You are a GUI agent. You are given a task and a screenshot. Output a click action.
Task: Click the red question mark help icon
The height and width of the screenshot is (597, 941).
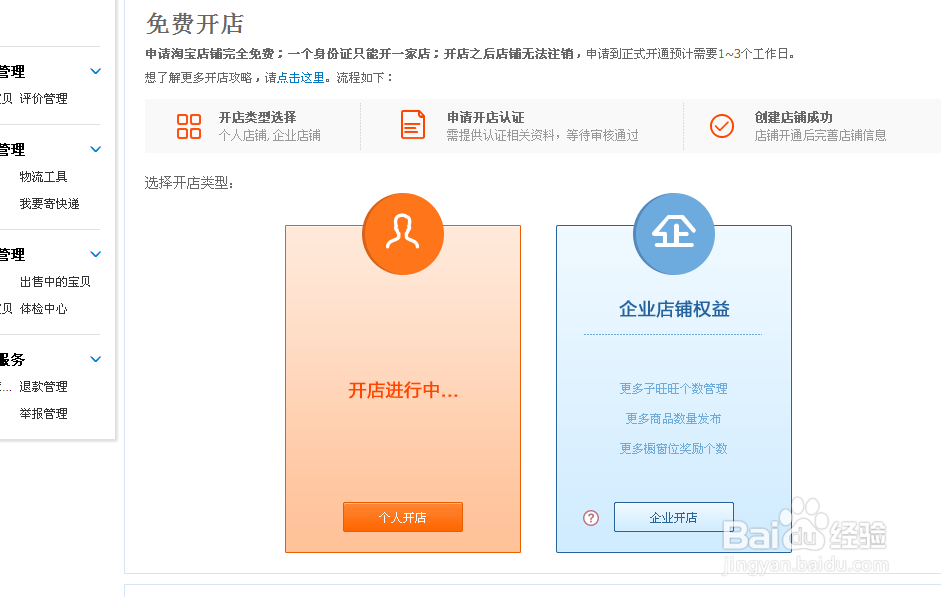(x=591, y=518)
